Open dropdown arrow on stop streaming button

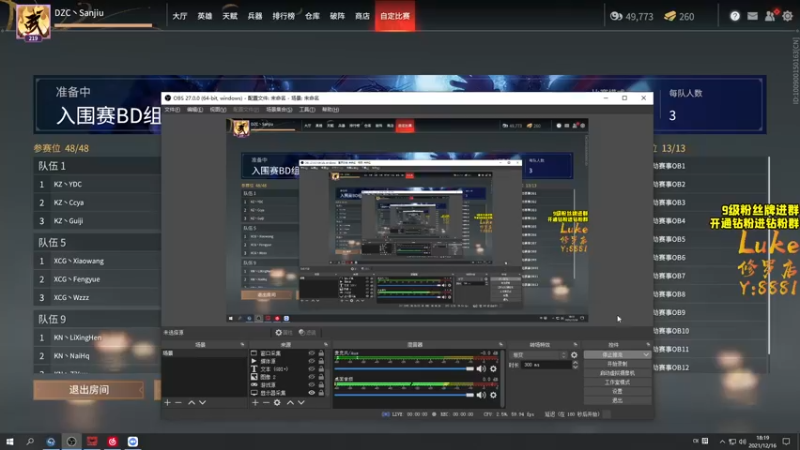[646, 355]
